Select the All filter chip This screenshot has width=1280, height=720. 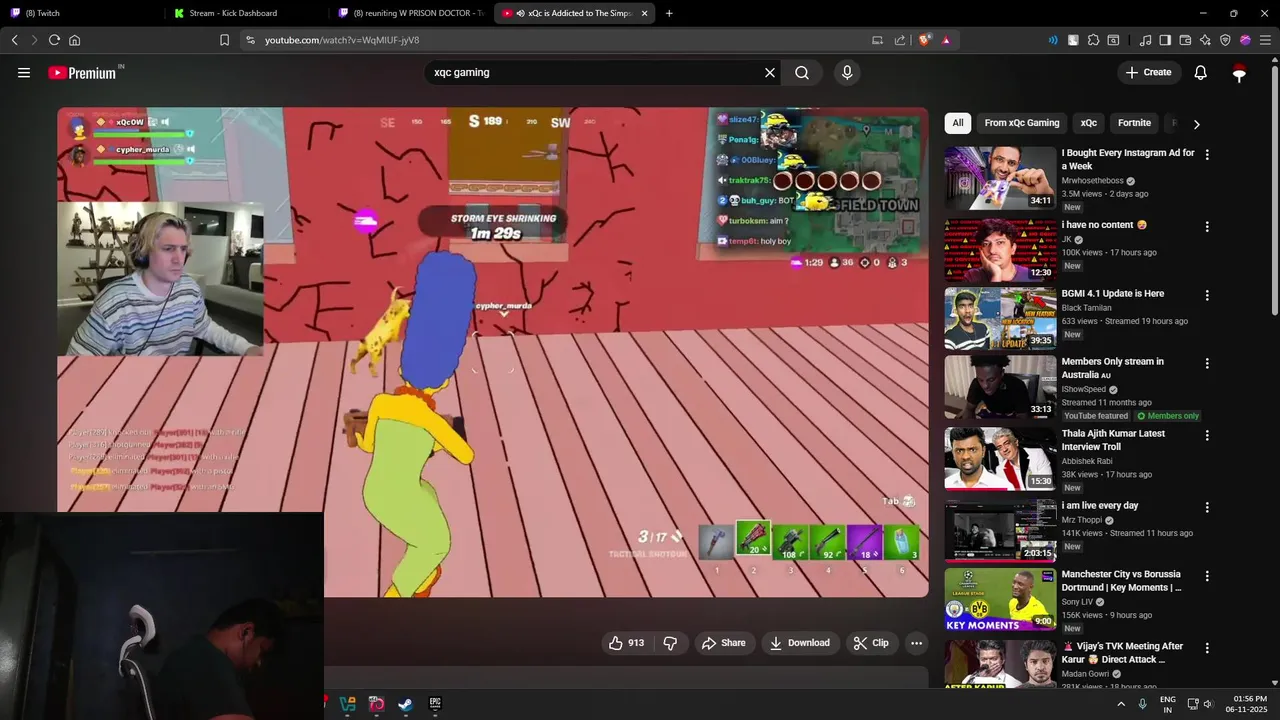pyautogui.click(x=957, y=123)
